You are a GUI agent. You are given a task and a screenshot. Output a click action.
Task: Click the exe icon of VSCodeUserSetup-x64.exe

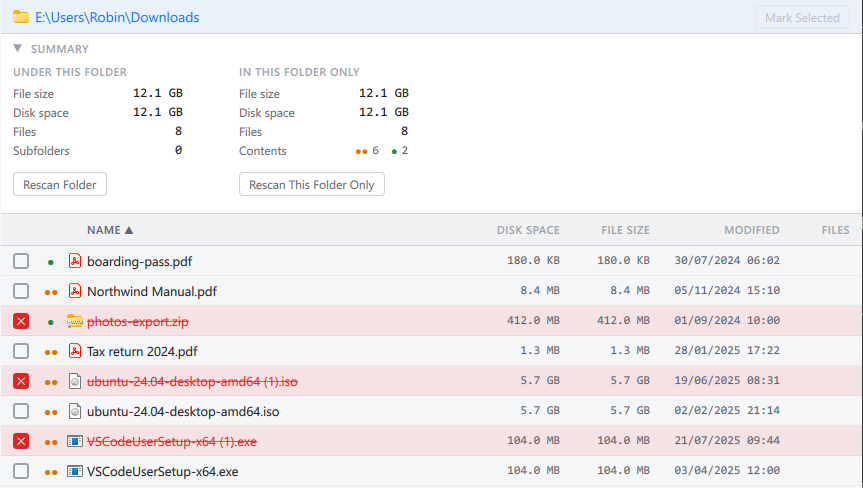pos(75,471)
